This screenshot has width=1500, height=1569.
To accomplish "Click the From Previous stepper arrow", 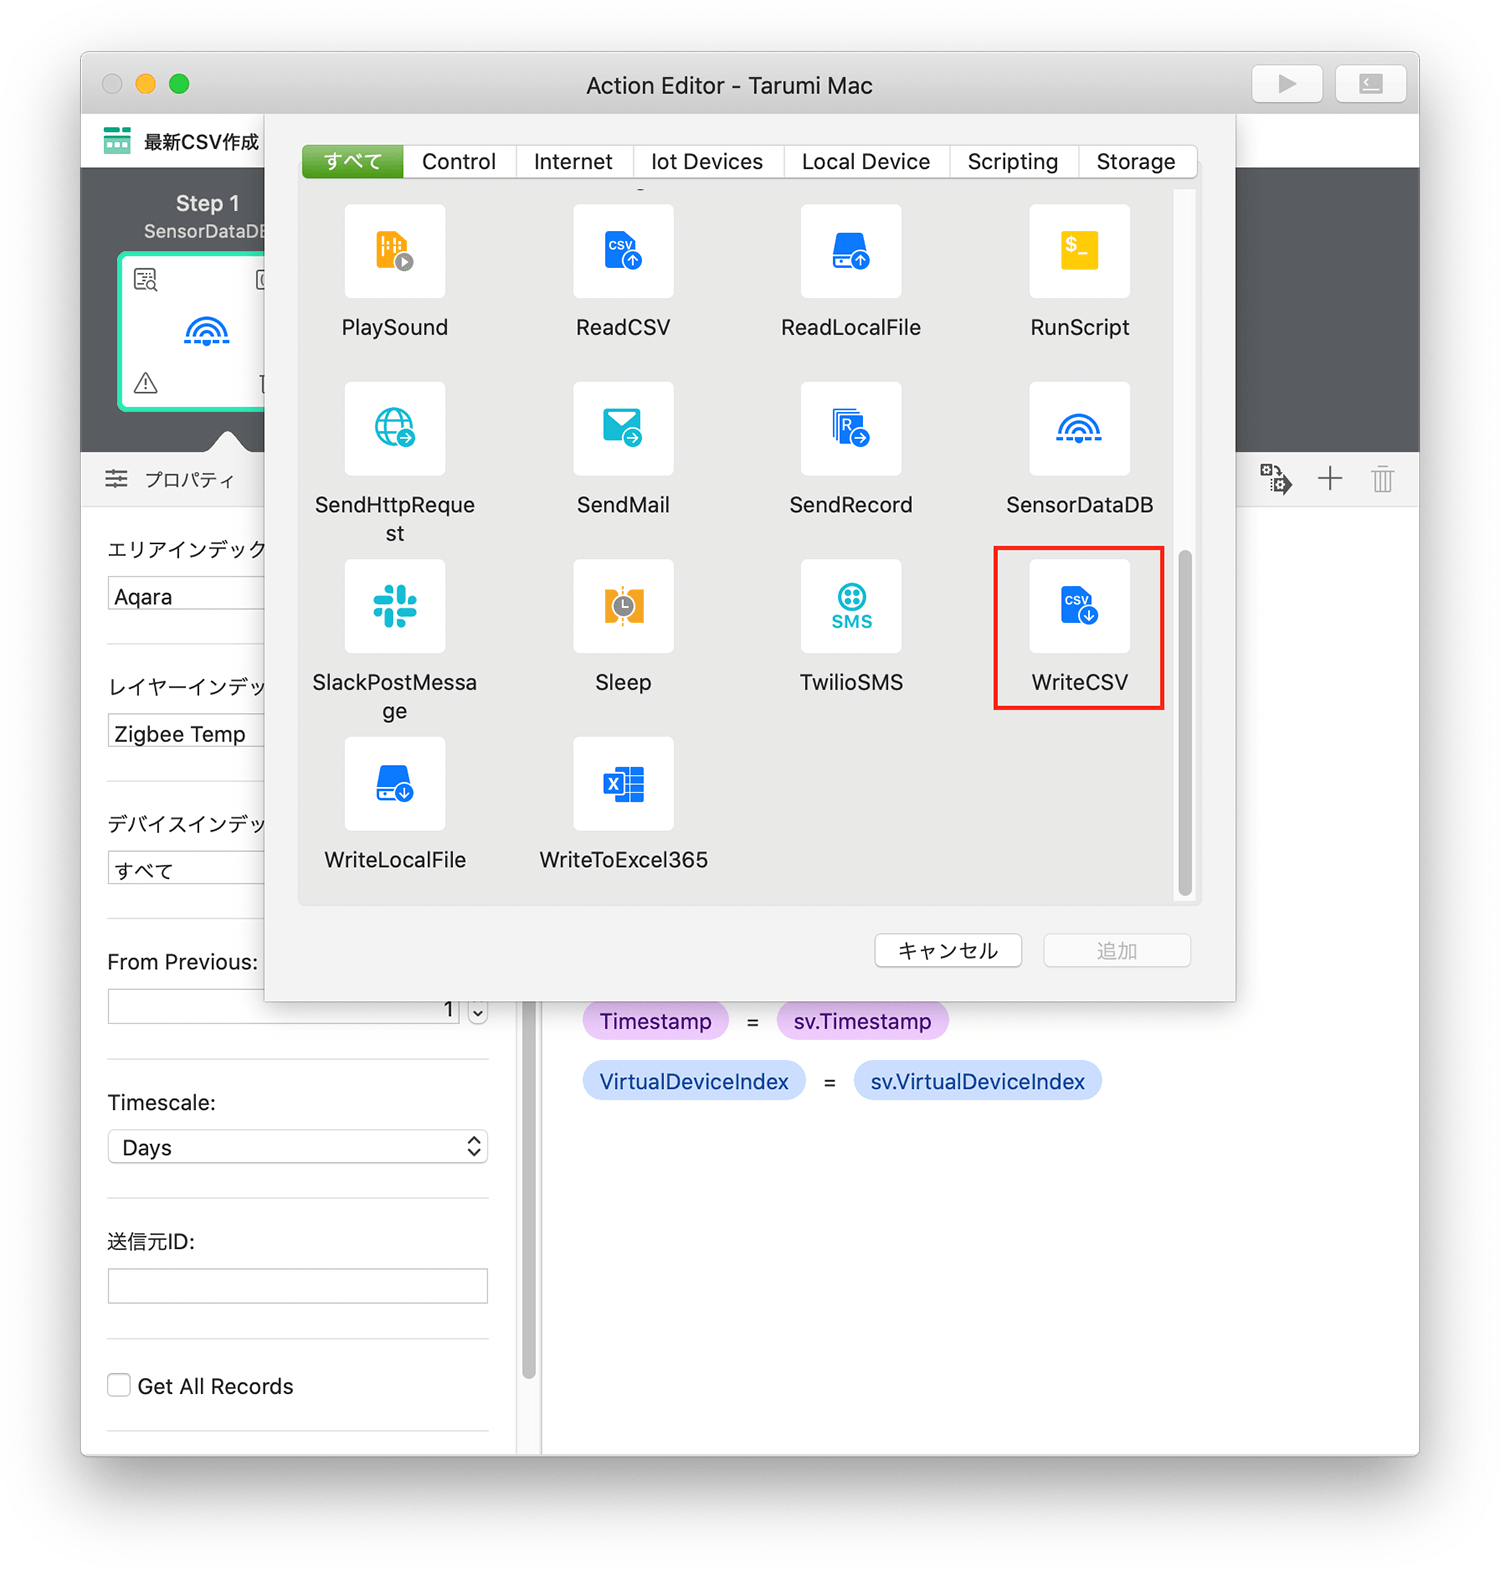I will (478, 1011).
